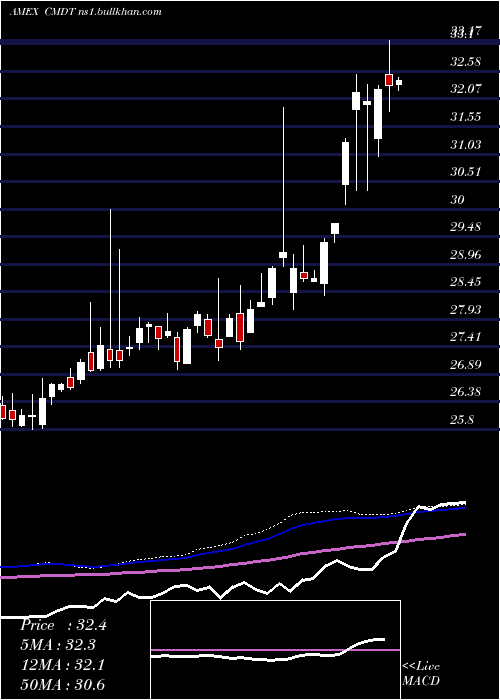
Task: Click the 28.96 price axis label
Action: [x=466, y=255]
